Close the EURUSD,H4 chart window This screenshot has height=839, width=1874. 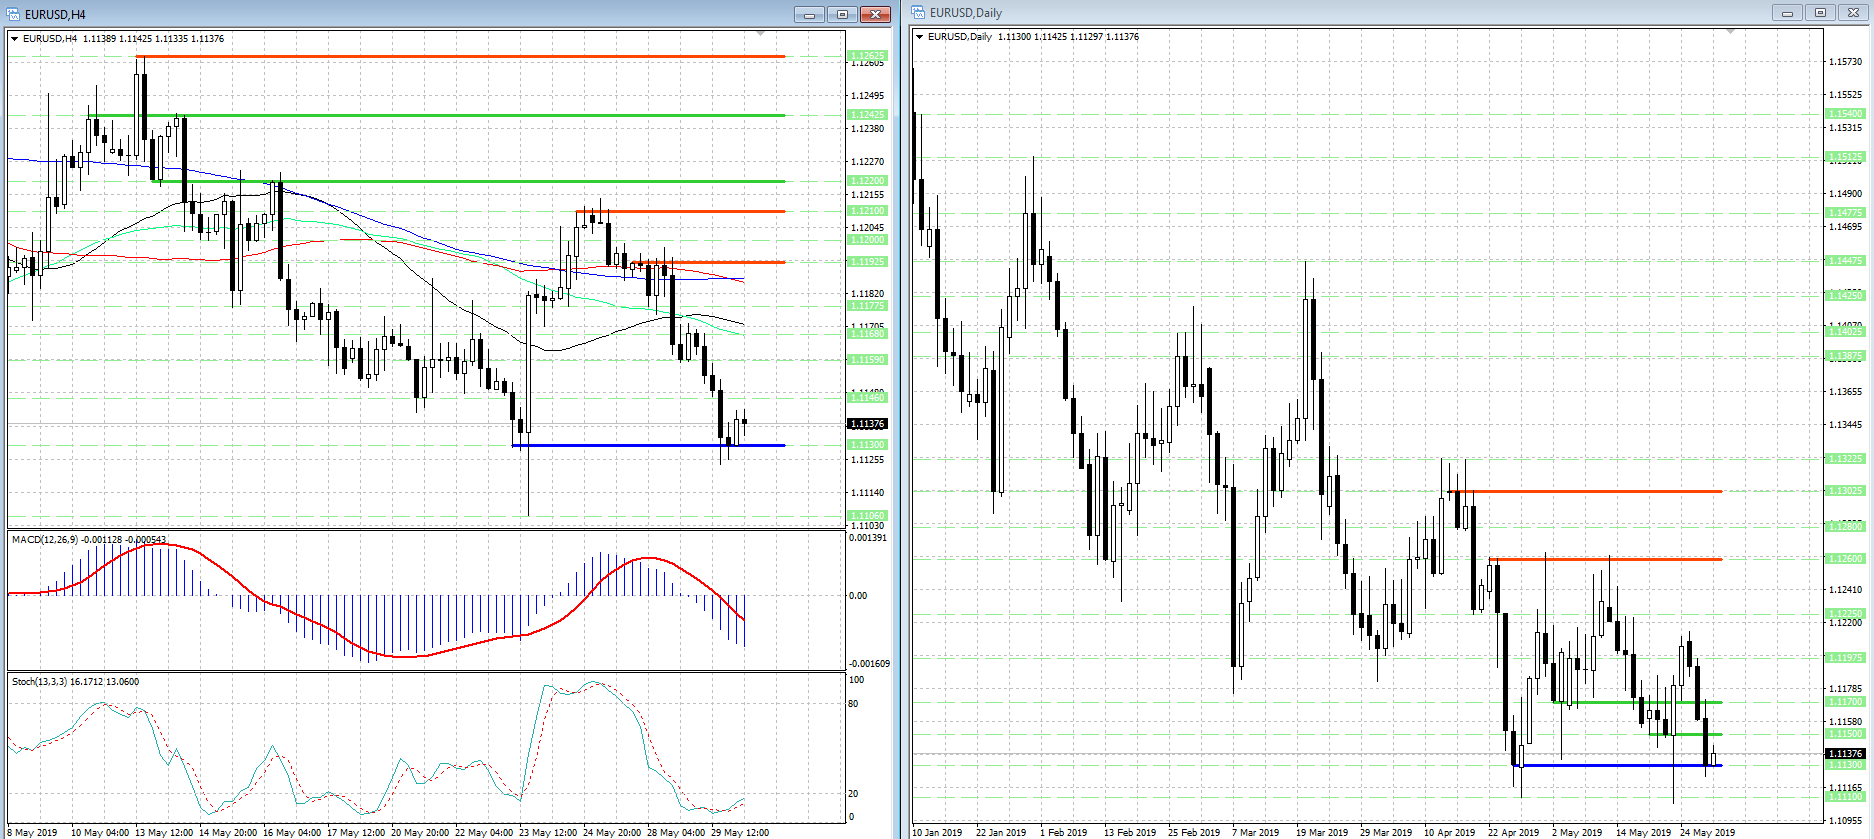click(x=875, y=14)
